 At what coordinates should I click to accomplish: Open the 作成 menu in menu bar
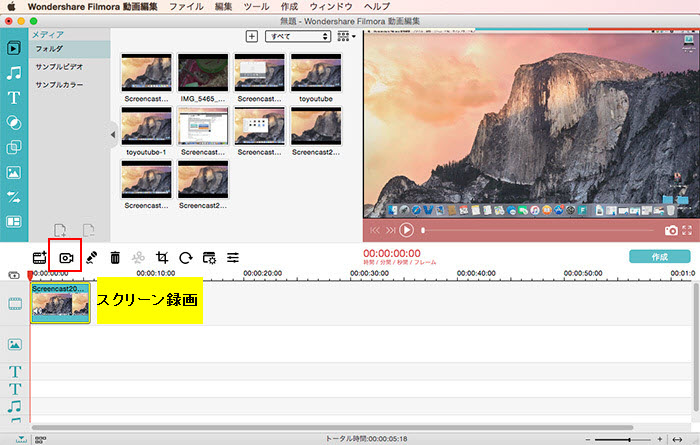tap(289, 6)
